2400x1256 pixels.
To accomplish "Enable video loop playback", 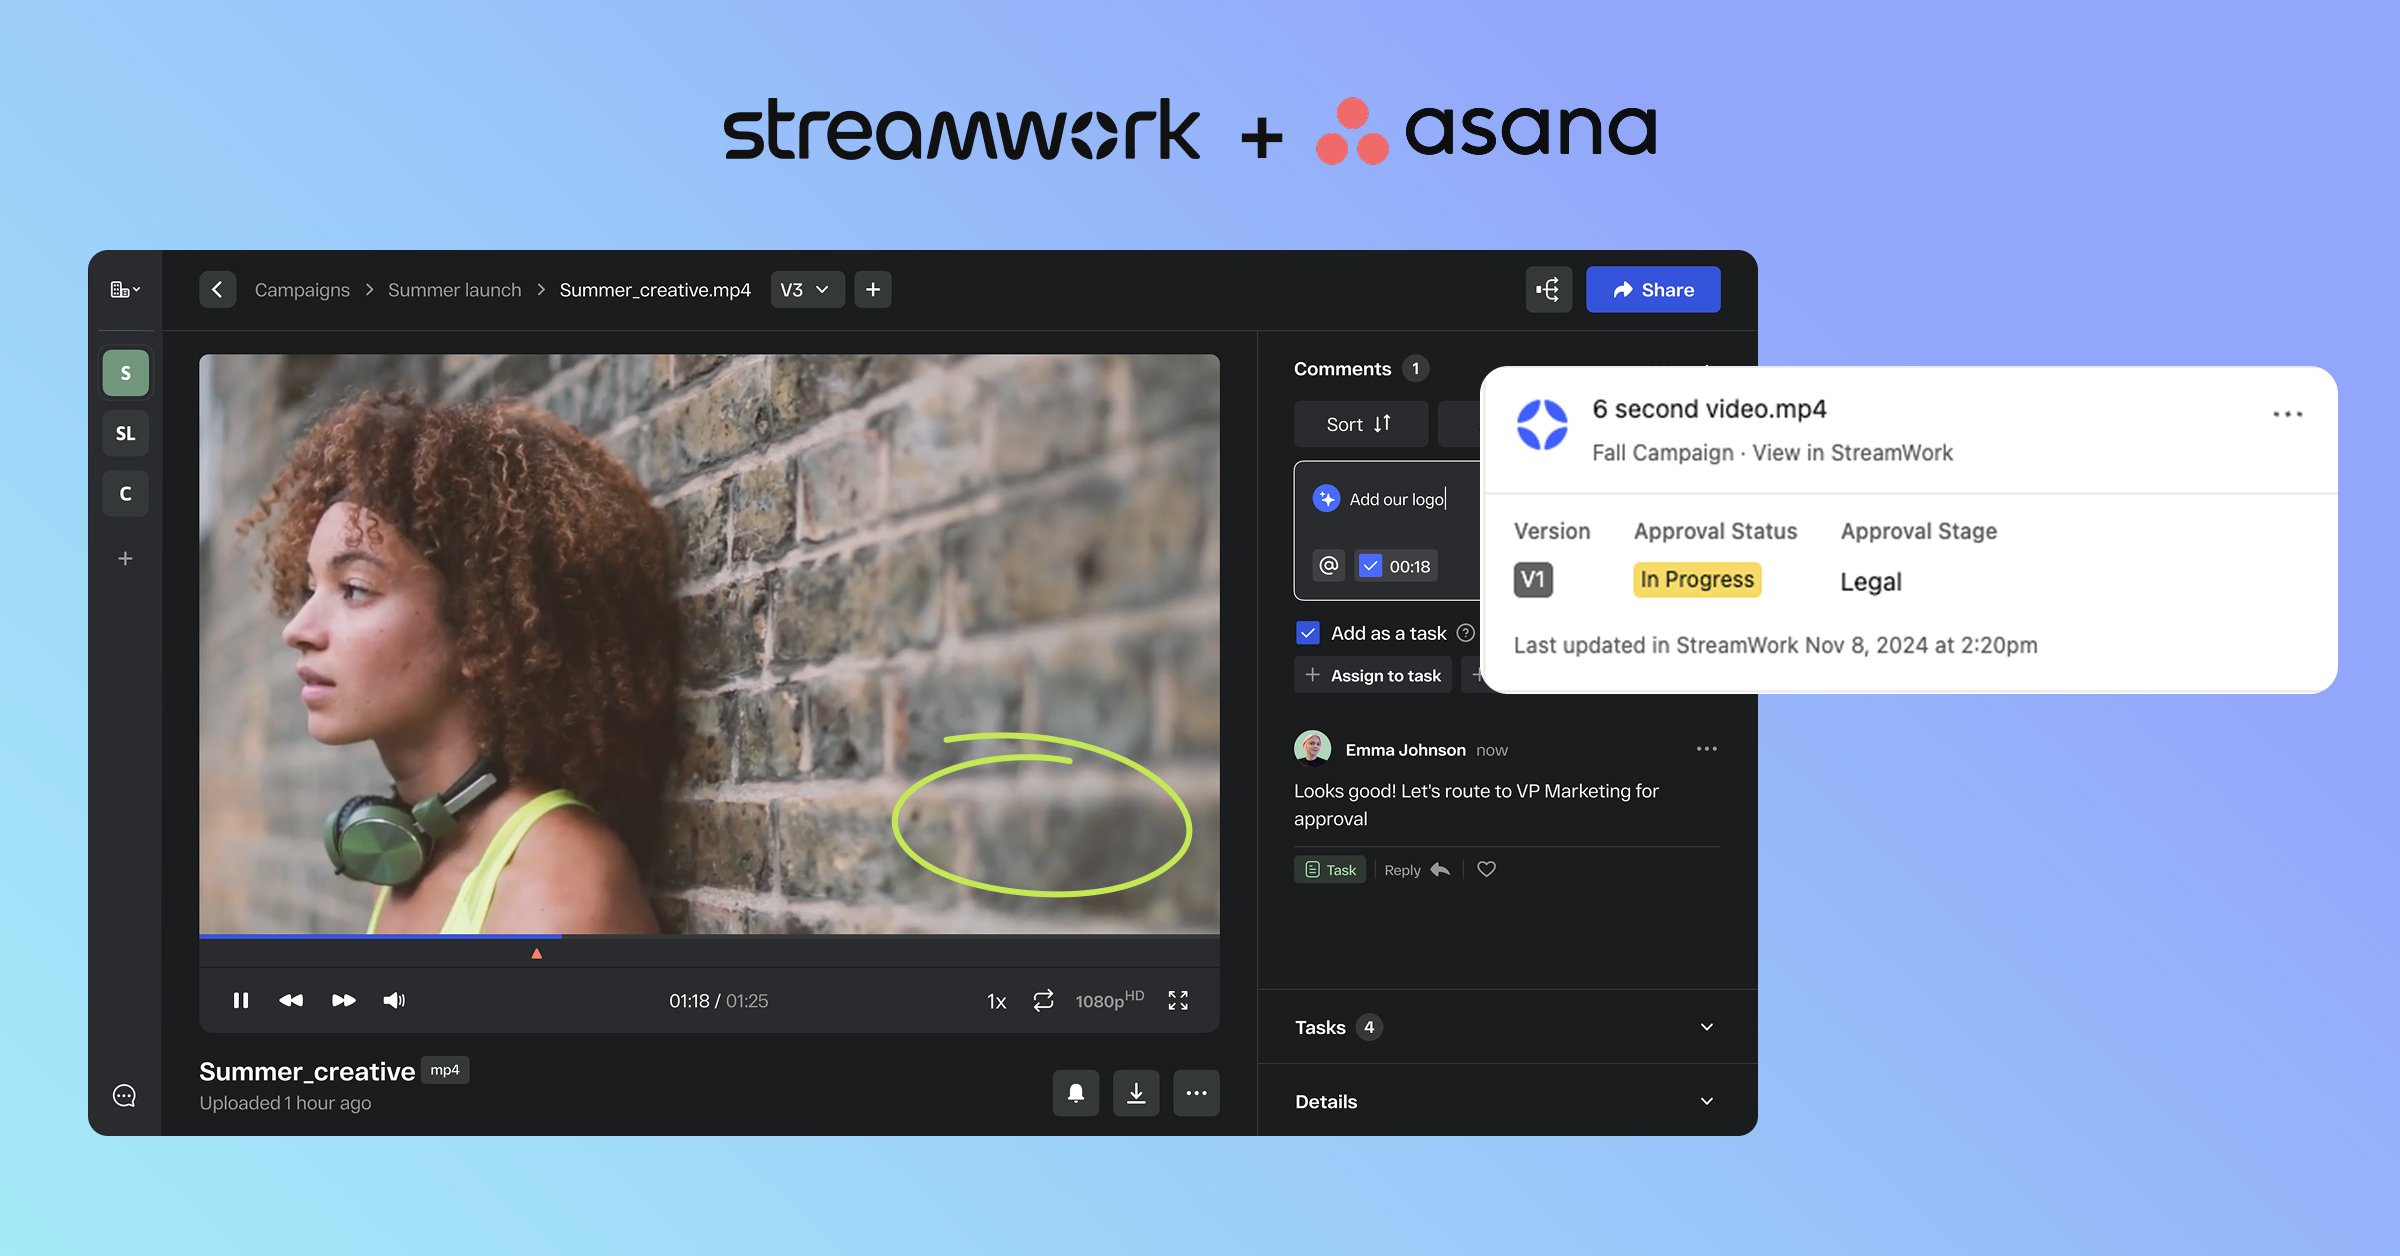I will (1042, 999).
